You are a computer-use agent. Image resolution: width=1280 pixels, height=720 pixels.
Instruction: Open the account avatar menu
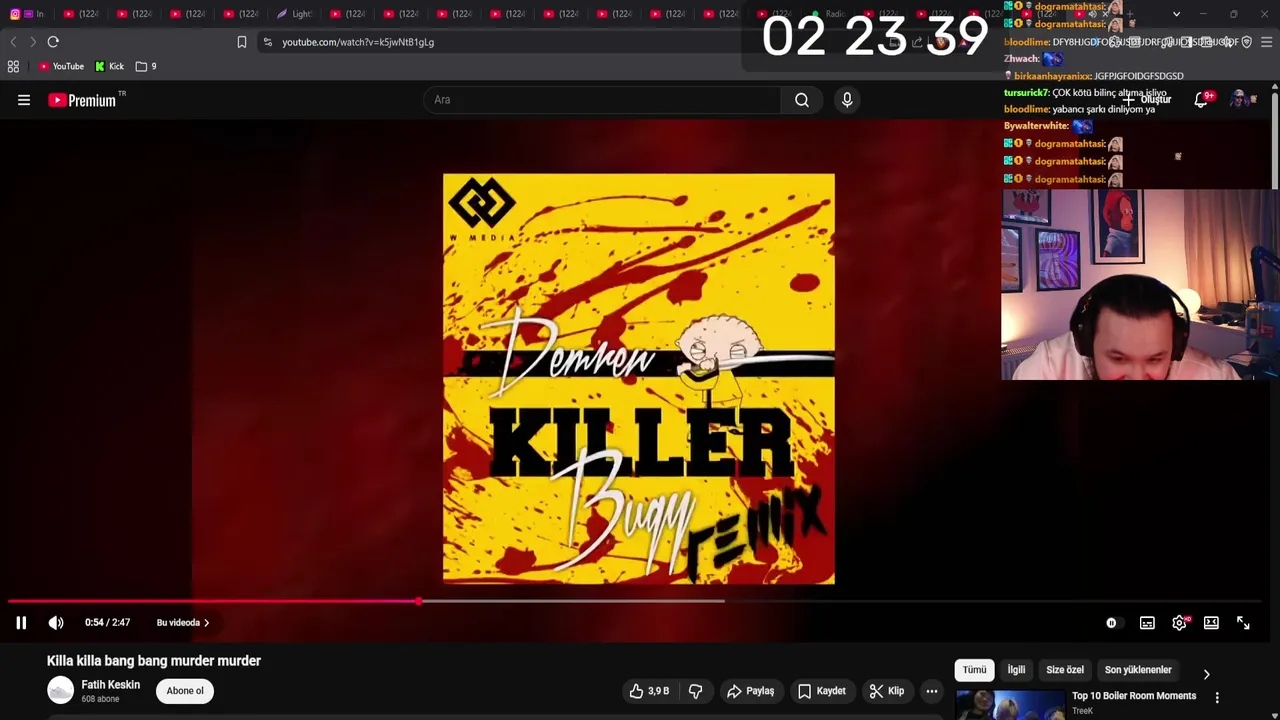click(1240, 100)
